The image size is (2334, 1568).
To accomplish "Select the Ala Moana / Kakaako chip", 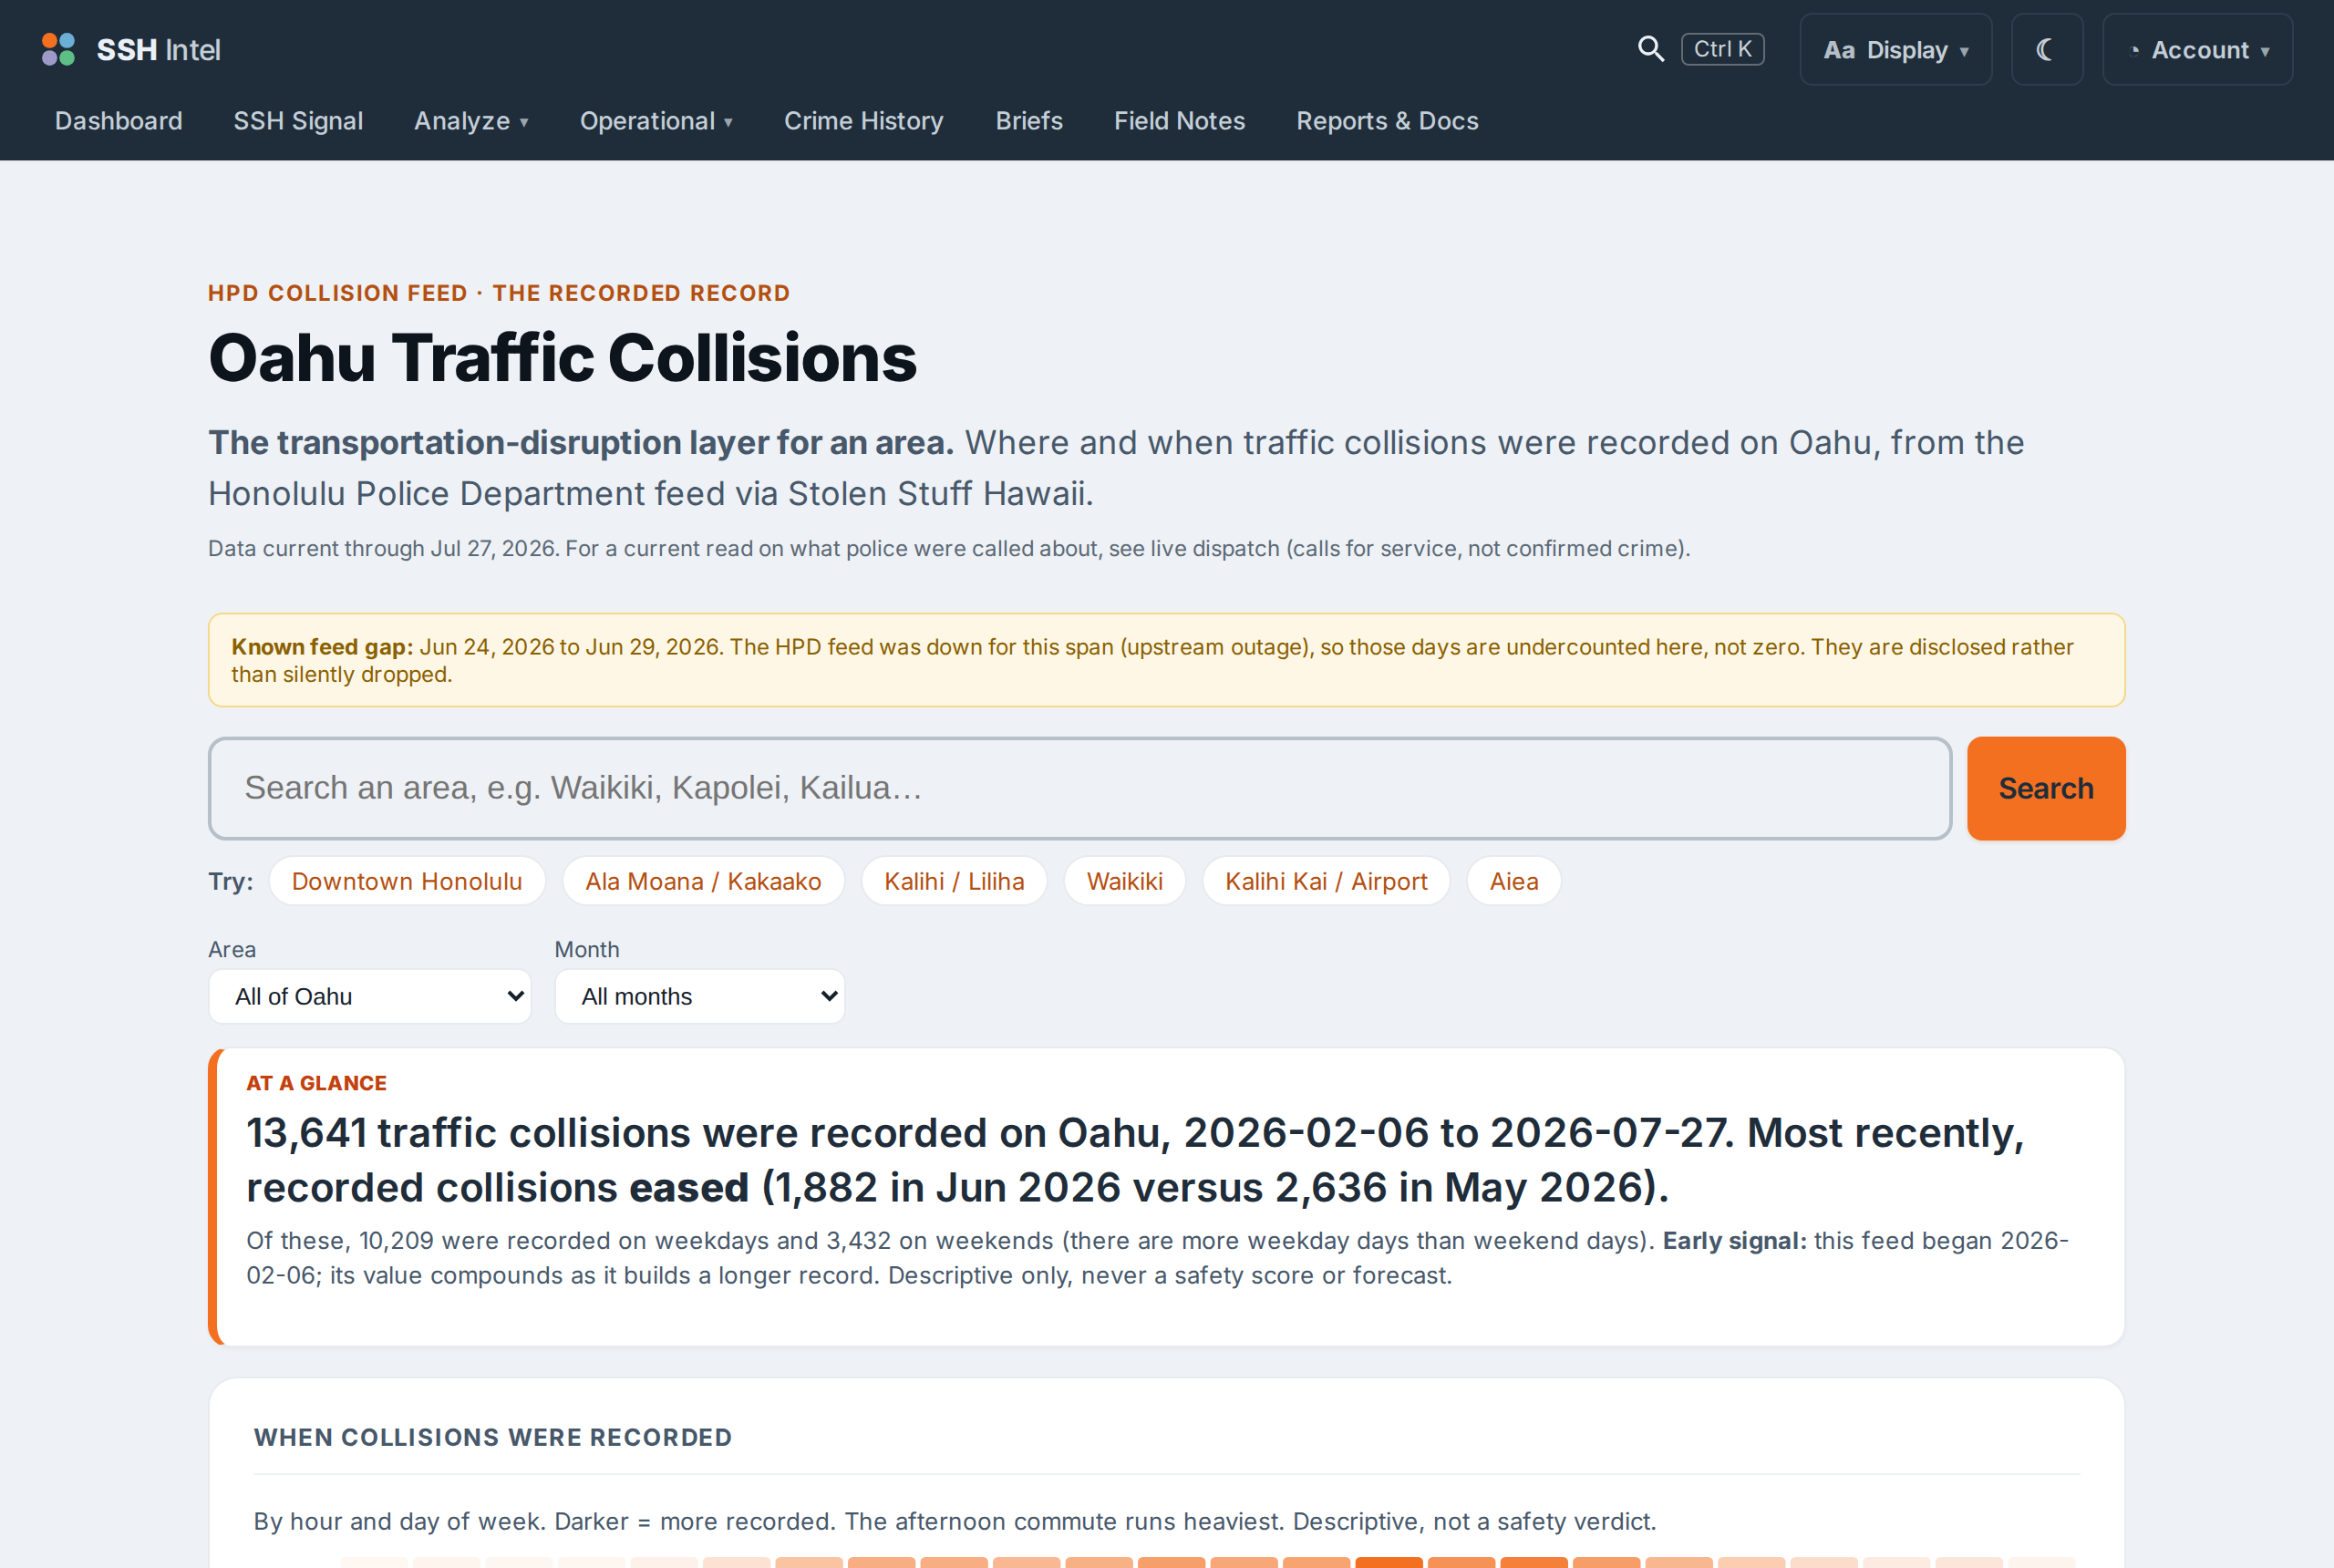I will (703, 881).
